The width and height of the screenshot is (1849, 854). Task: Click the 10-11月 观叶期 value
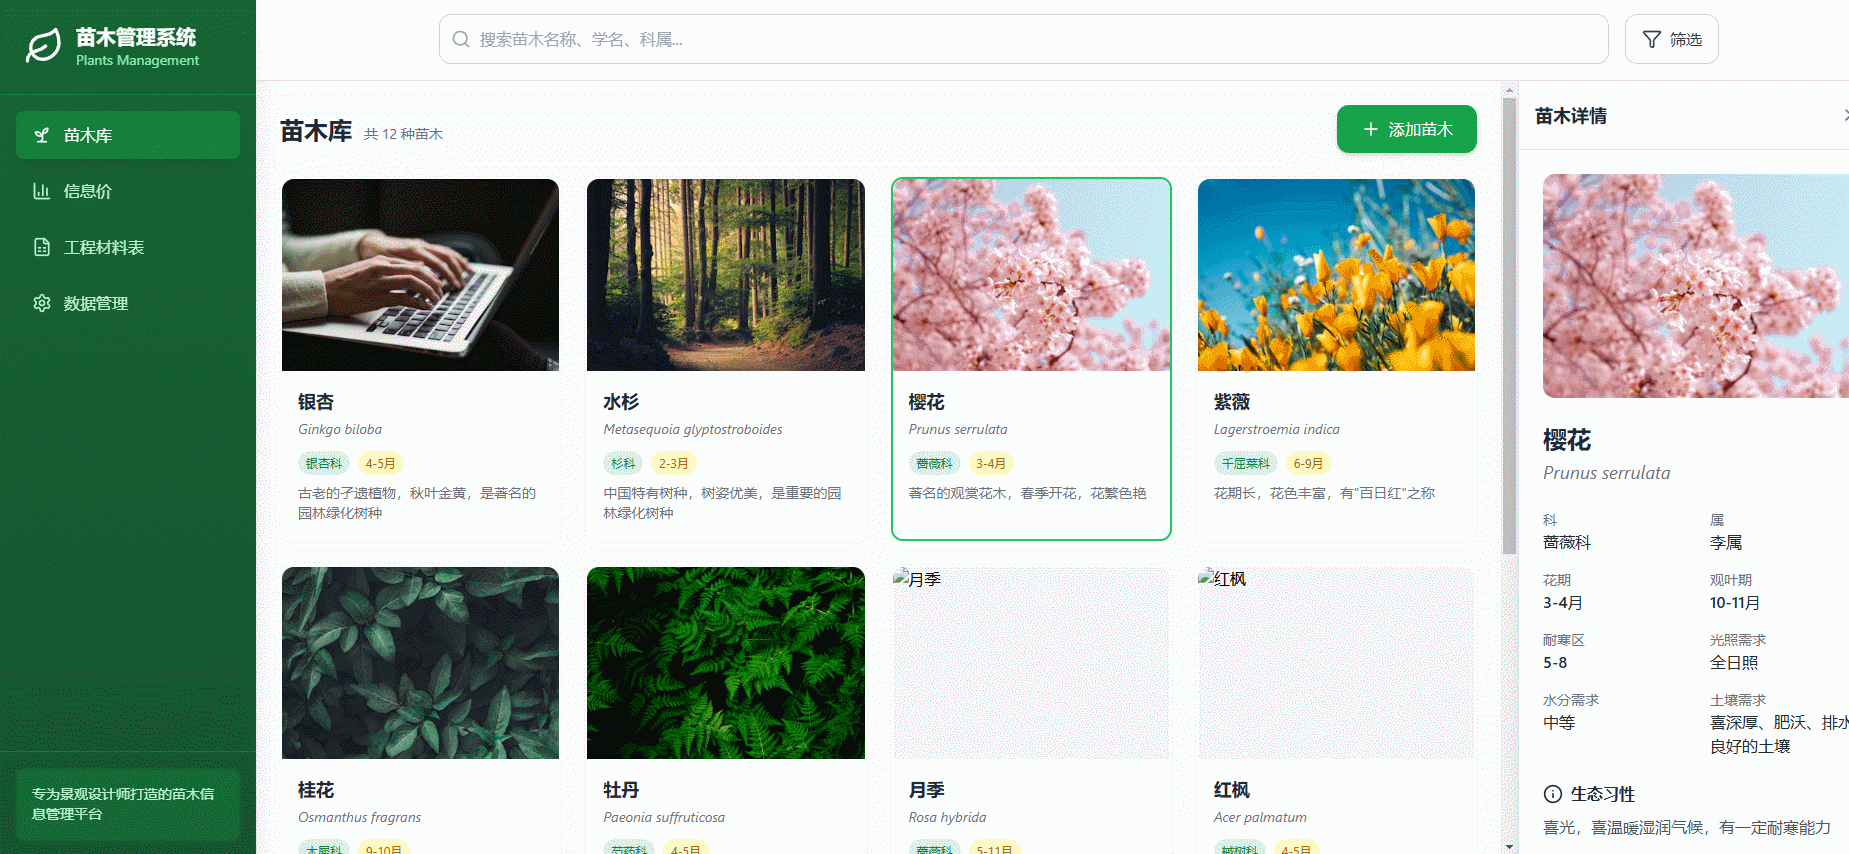click(x=1735, y=602)
